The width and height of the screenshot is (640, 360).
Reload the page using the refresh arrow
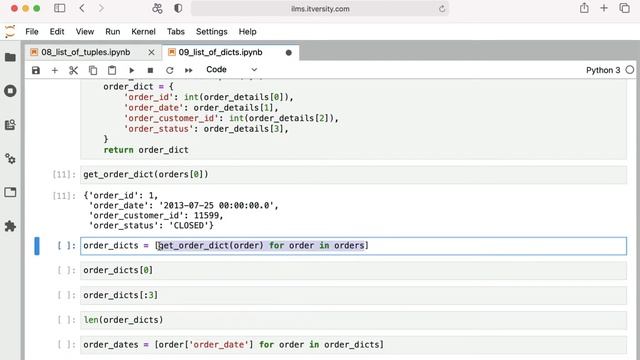[442, 9]
